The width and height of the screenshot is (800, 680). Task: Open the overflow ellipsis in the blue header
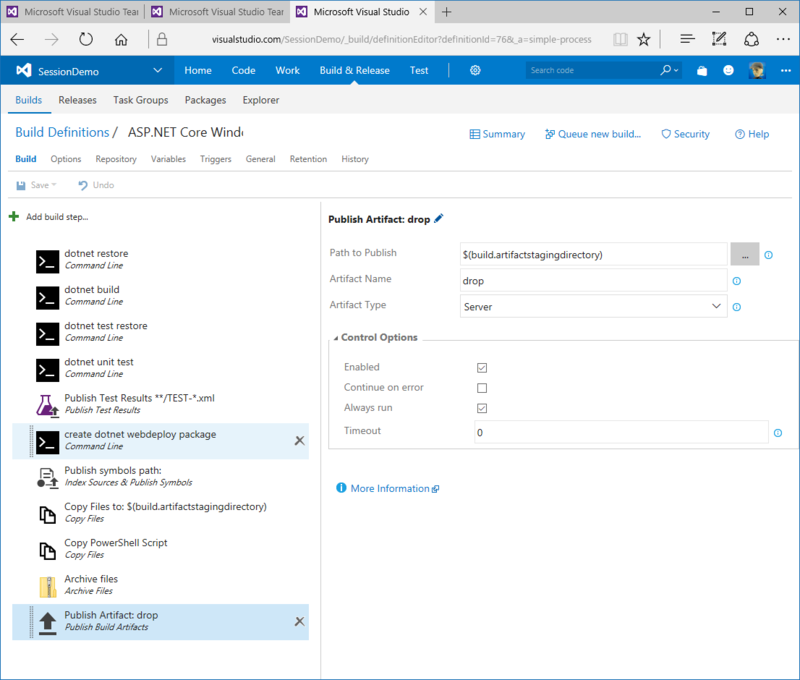pyautogui.click(x=785, y=70)
